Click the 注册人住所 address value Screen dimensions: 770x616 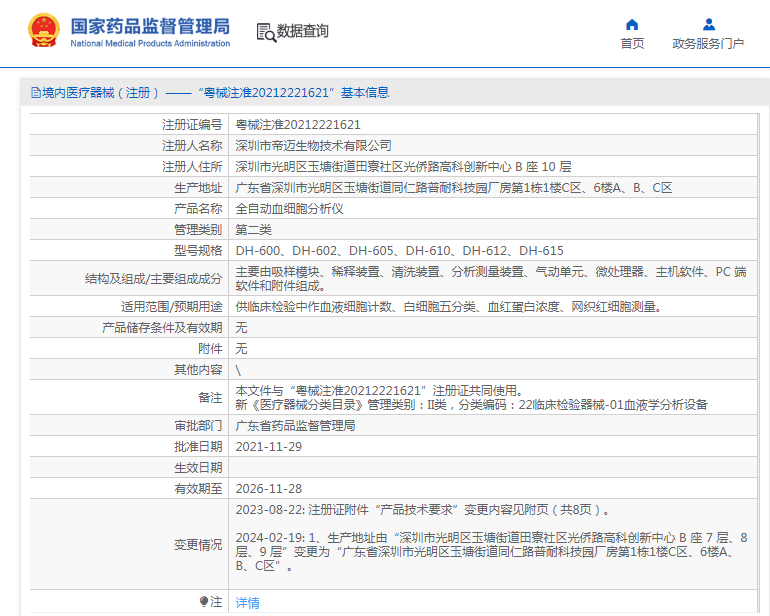pos(403,167)
